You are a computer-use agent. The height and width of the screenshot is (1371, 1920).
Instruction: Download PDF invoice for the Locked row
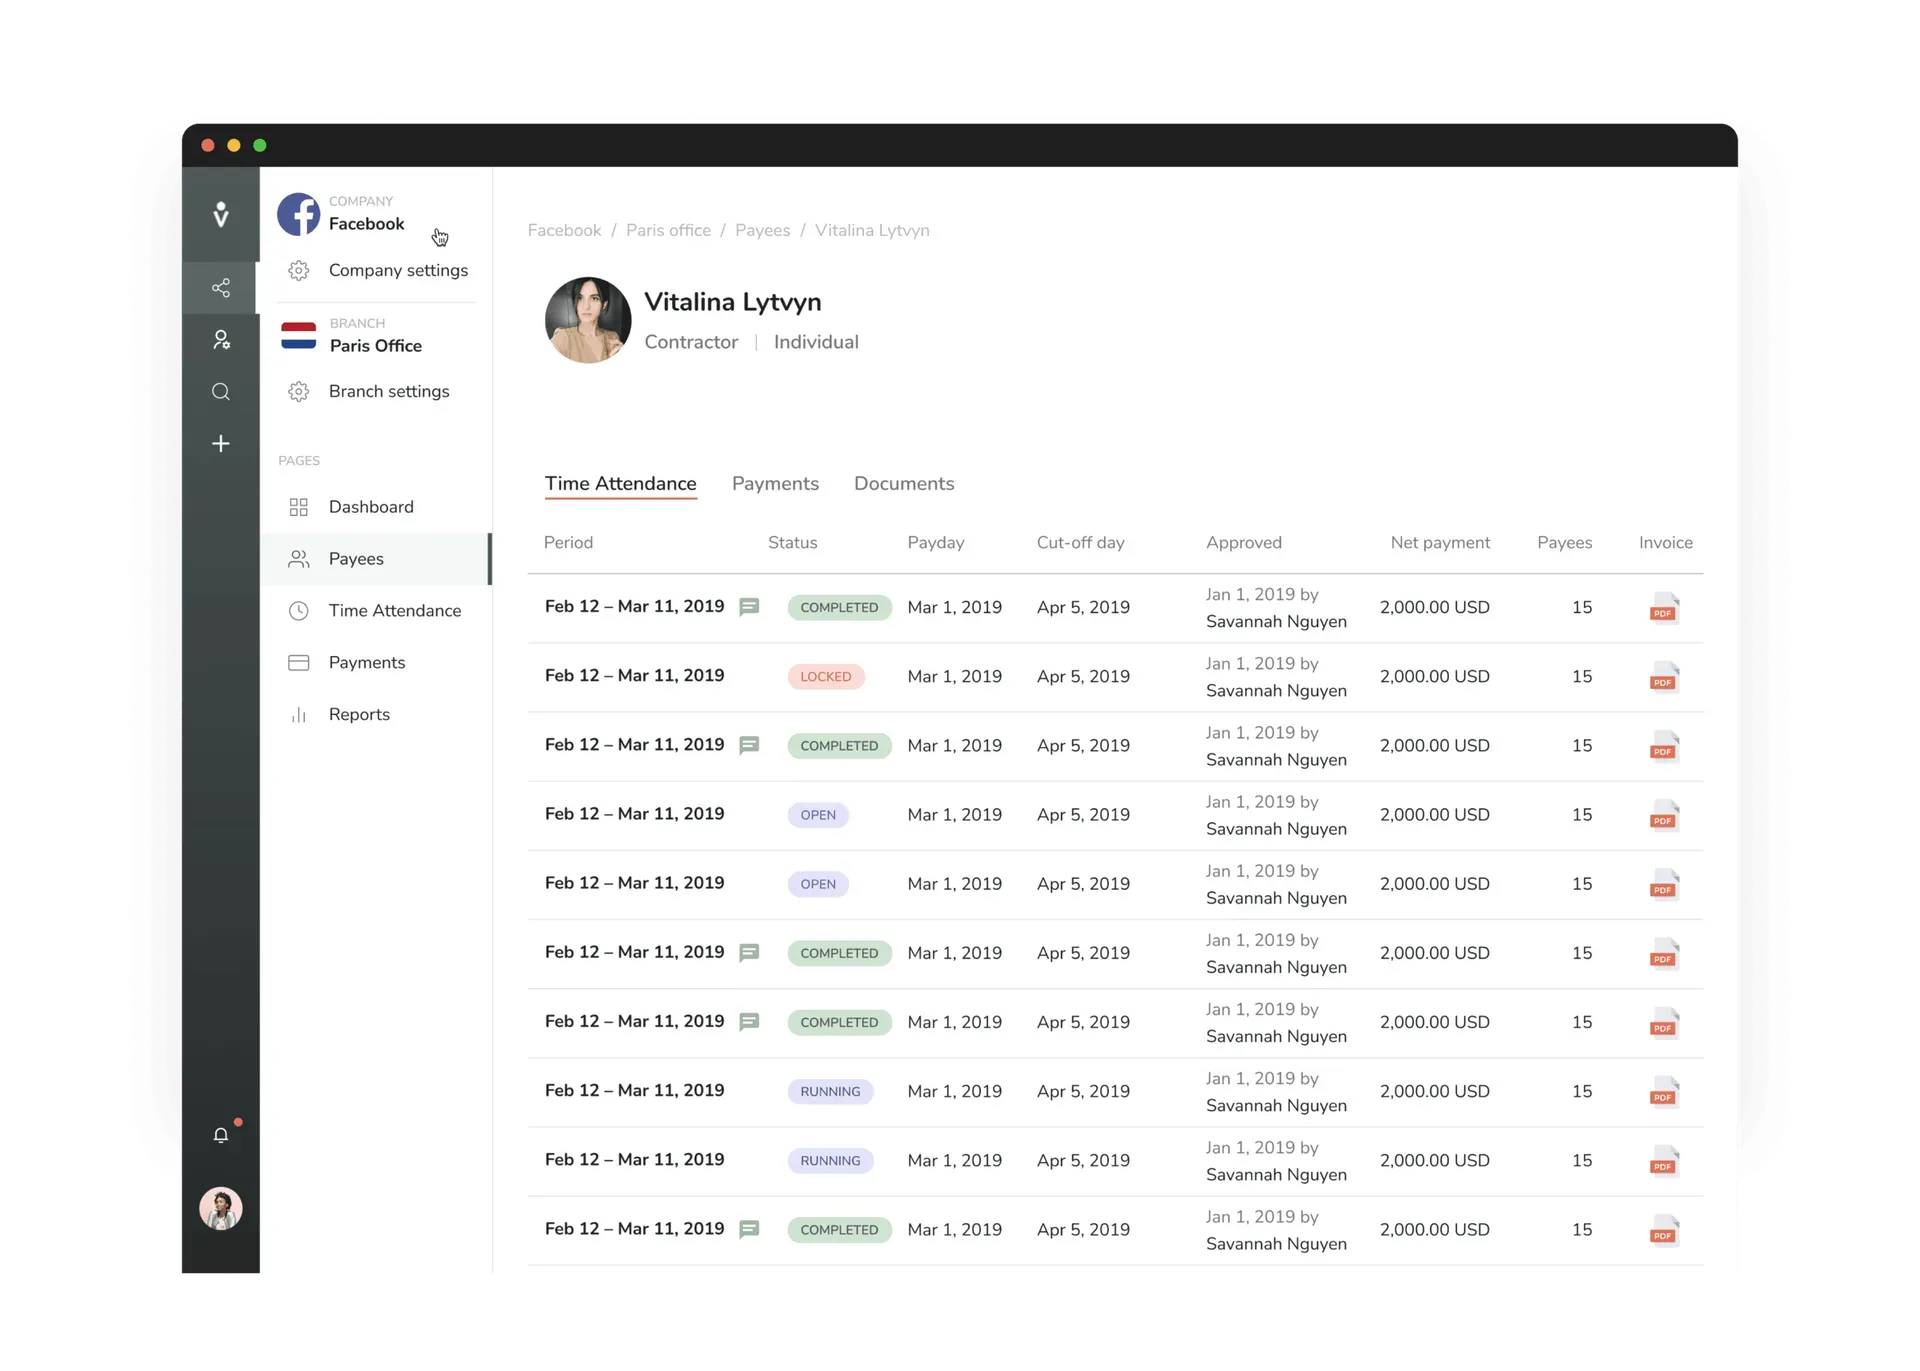click(1663, 677)
